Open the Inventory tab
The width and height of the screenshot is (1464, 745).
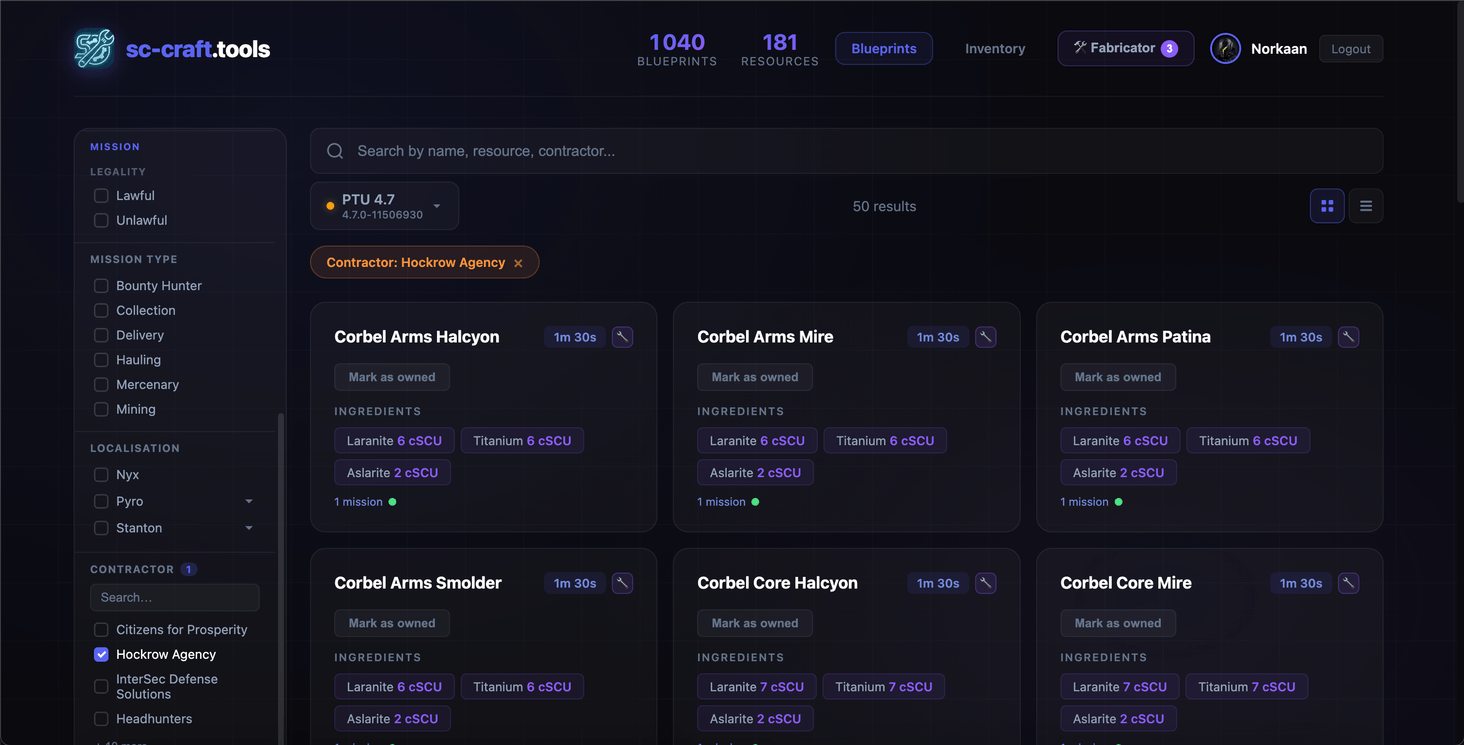994,49
